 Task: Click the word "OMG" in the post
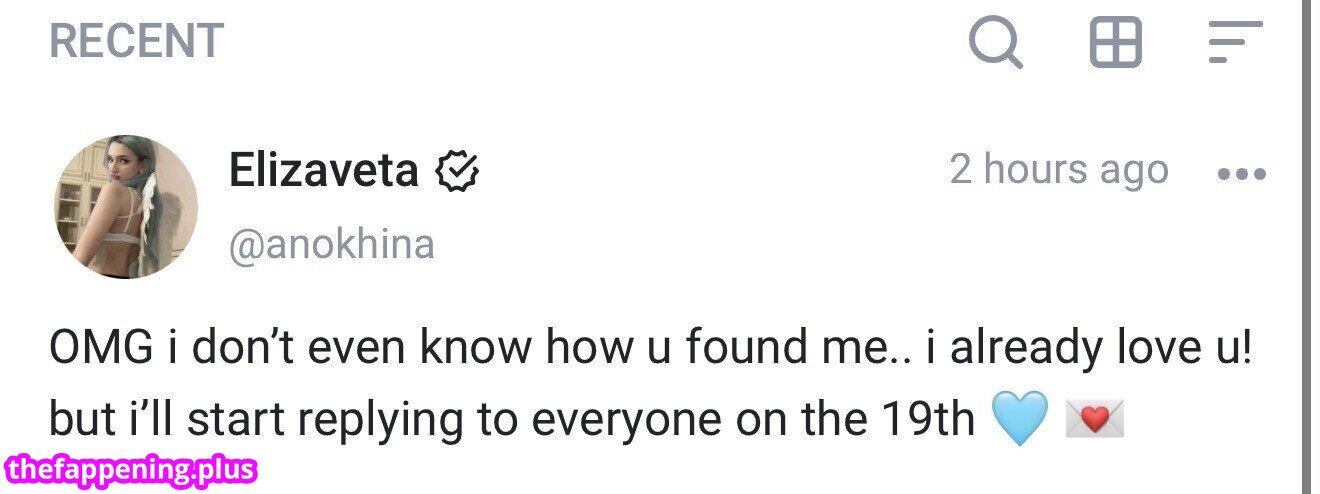point(100,347)
